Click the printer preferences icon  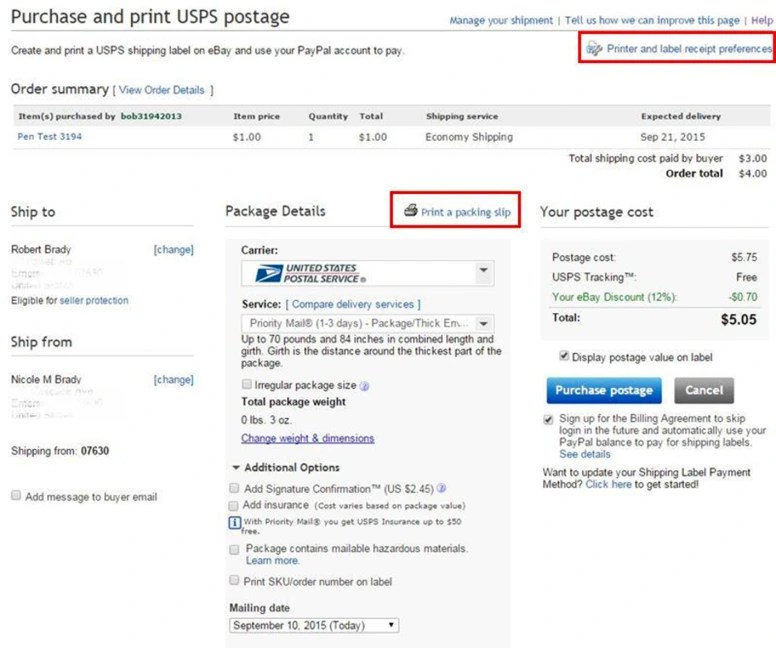point(594,48)
